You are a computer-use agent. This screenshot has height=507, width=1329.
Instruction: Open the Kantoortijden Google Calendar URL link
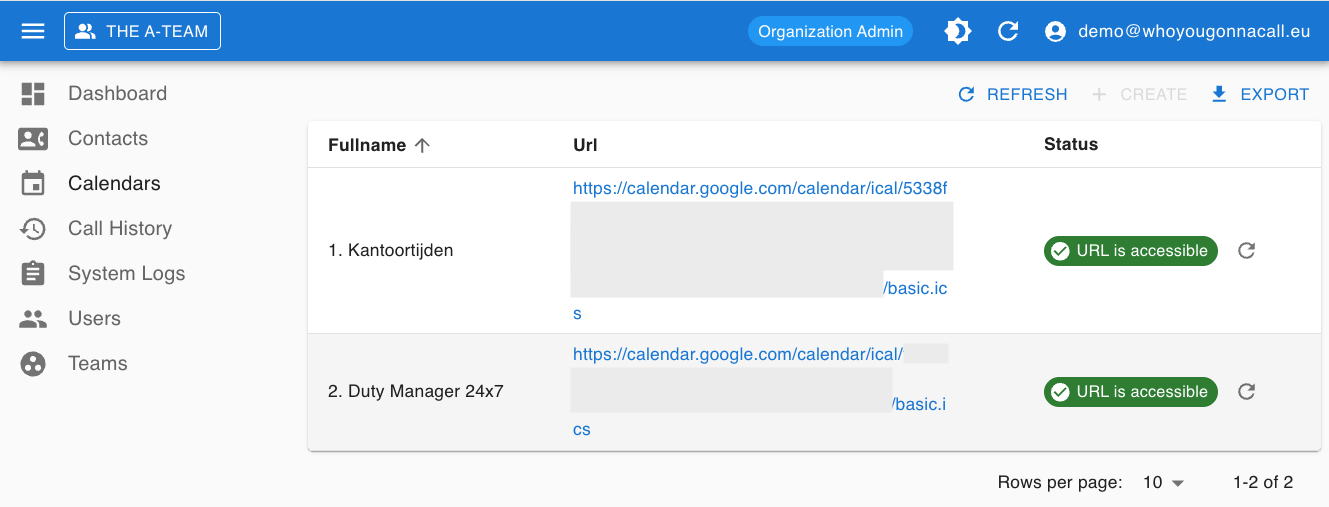tap(759, 189)
